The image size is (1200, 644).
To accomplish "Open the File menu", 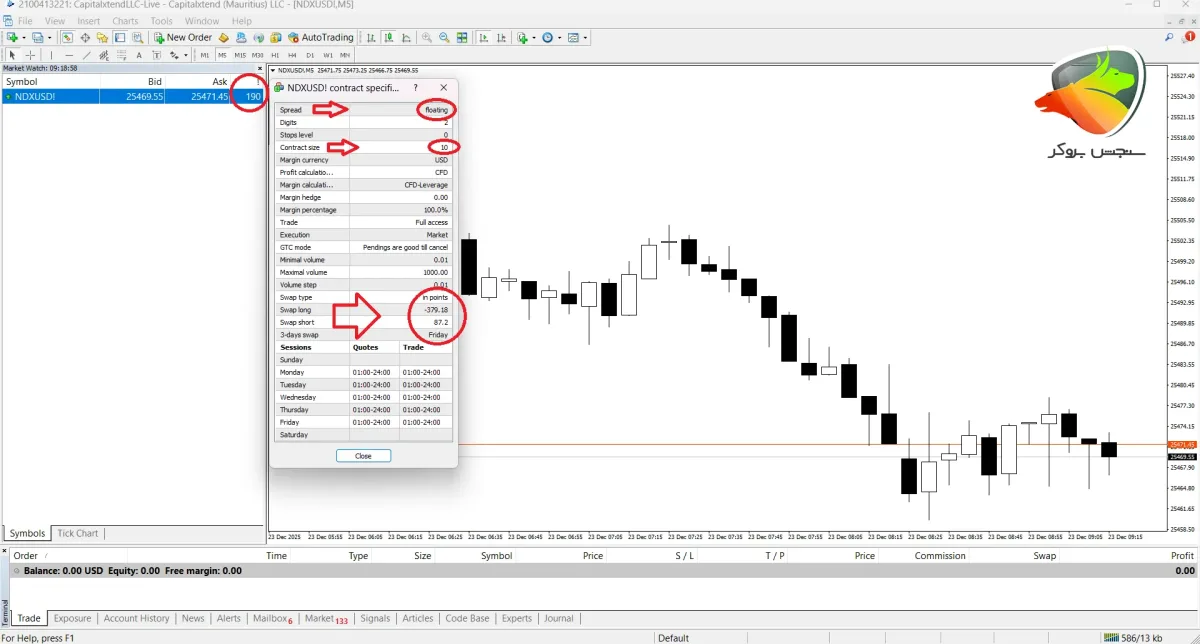I will 24,21.
